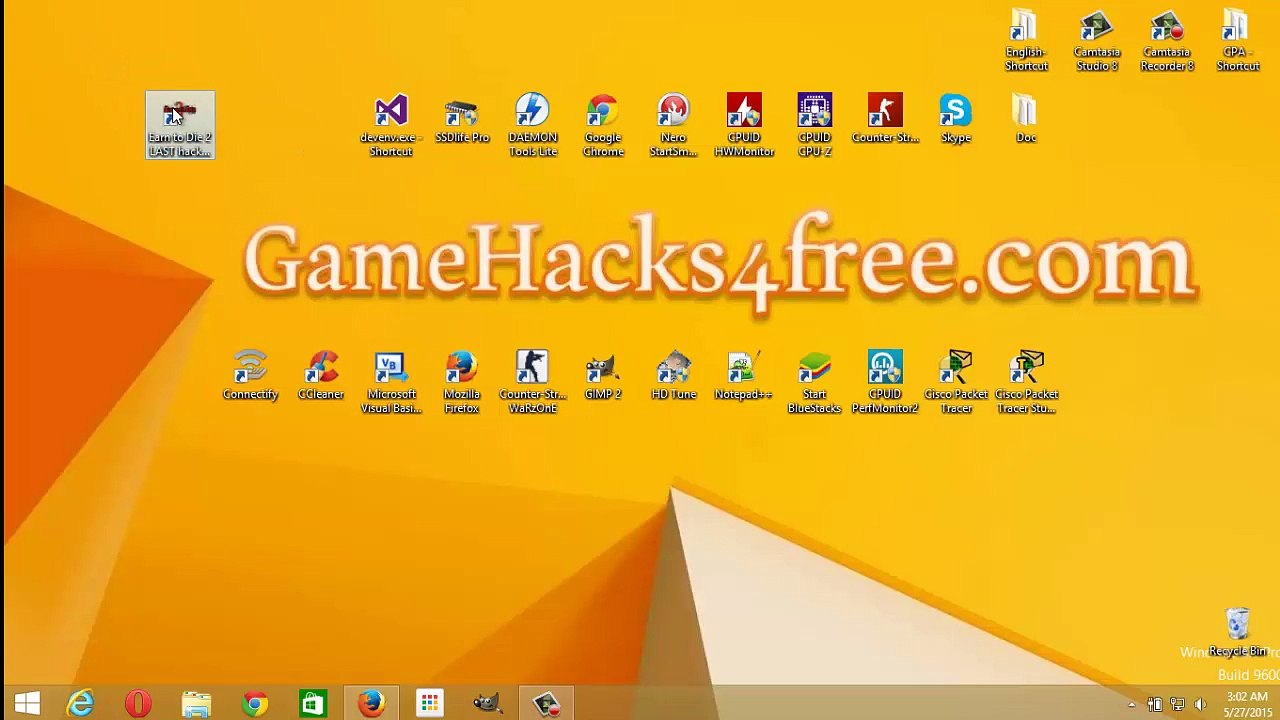Select the Earn to Die 2 hack icon

(x=180, y=126)
